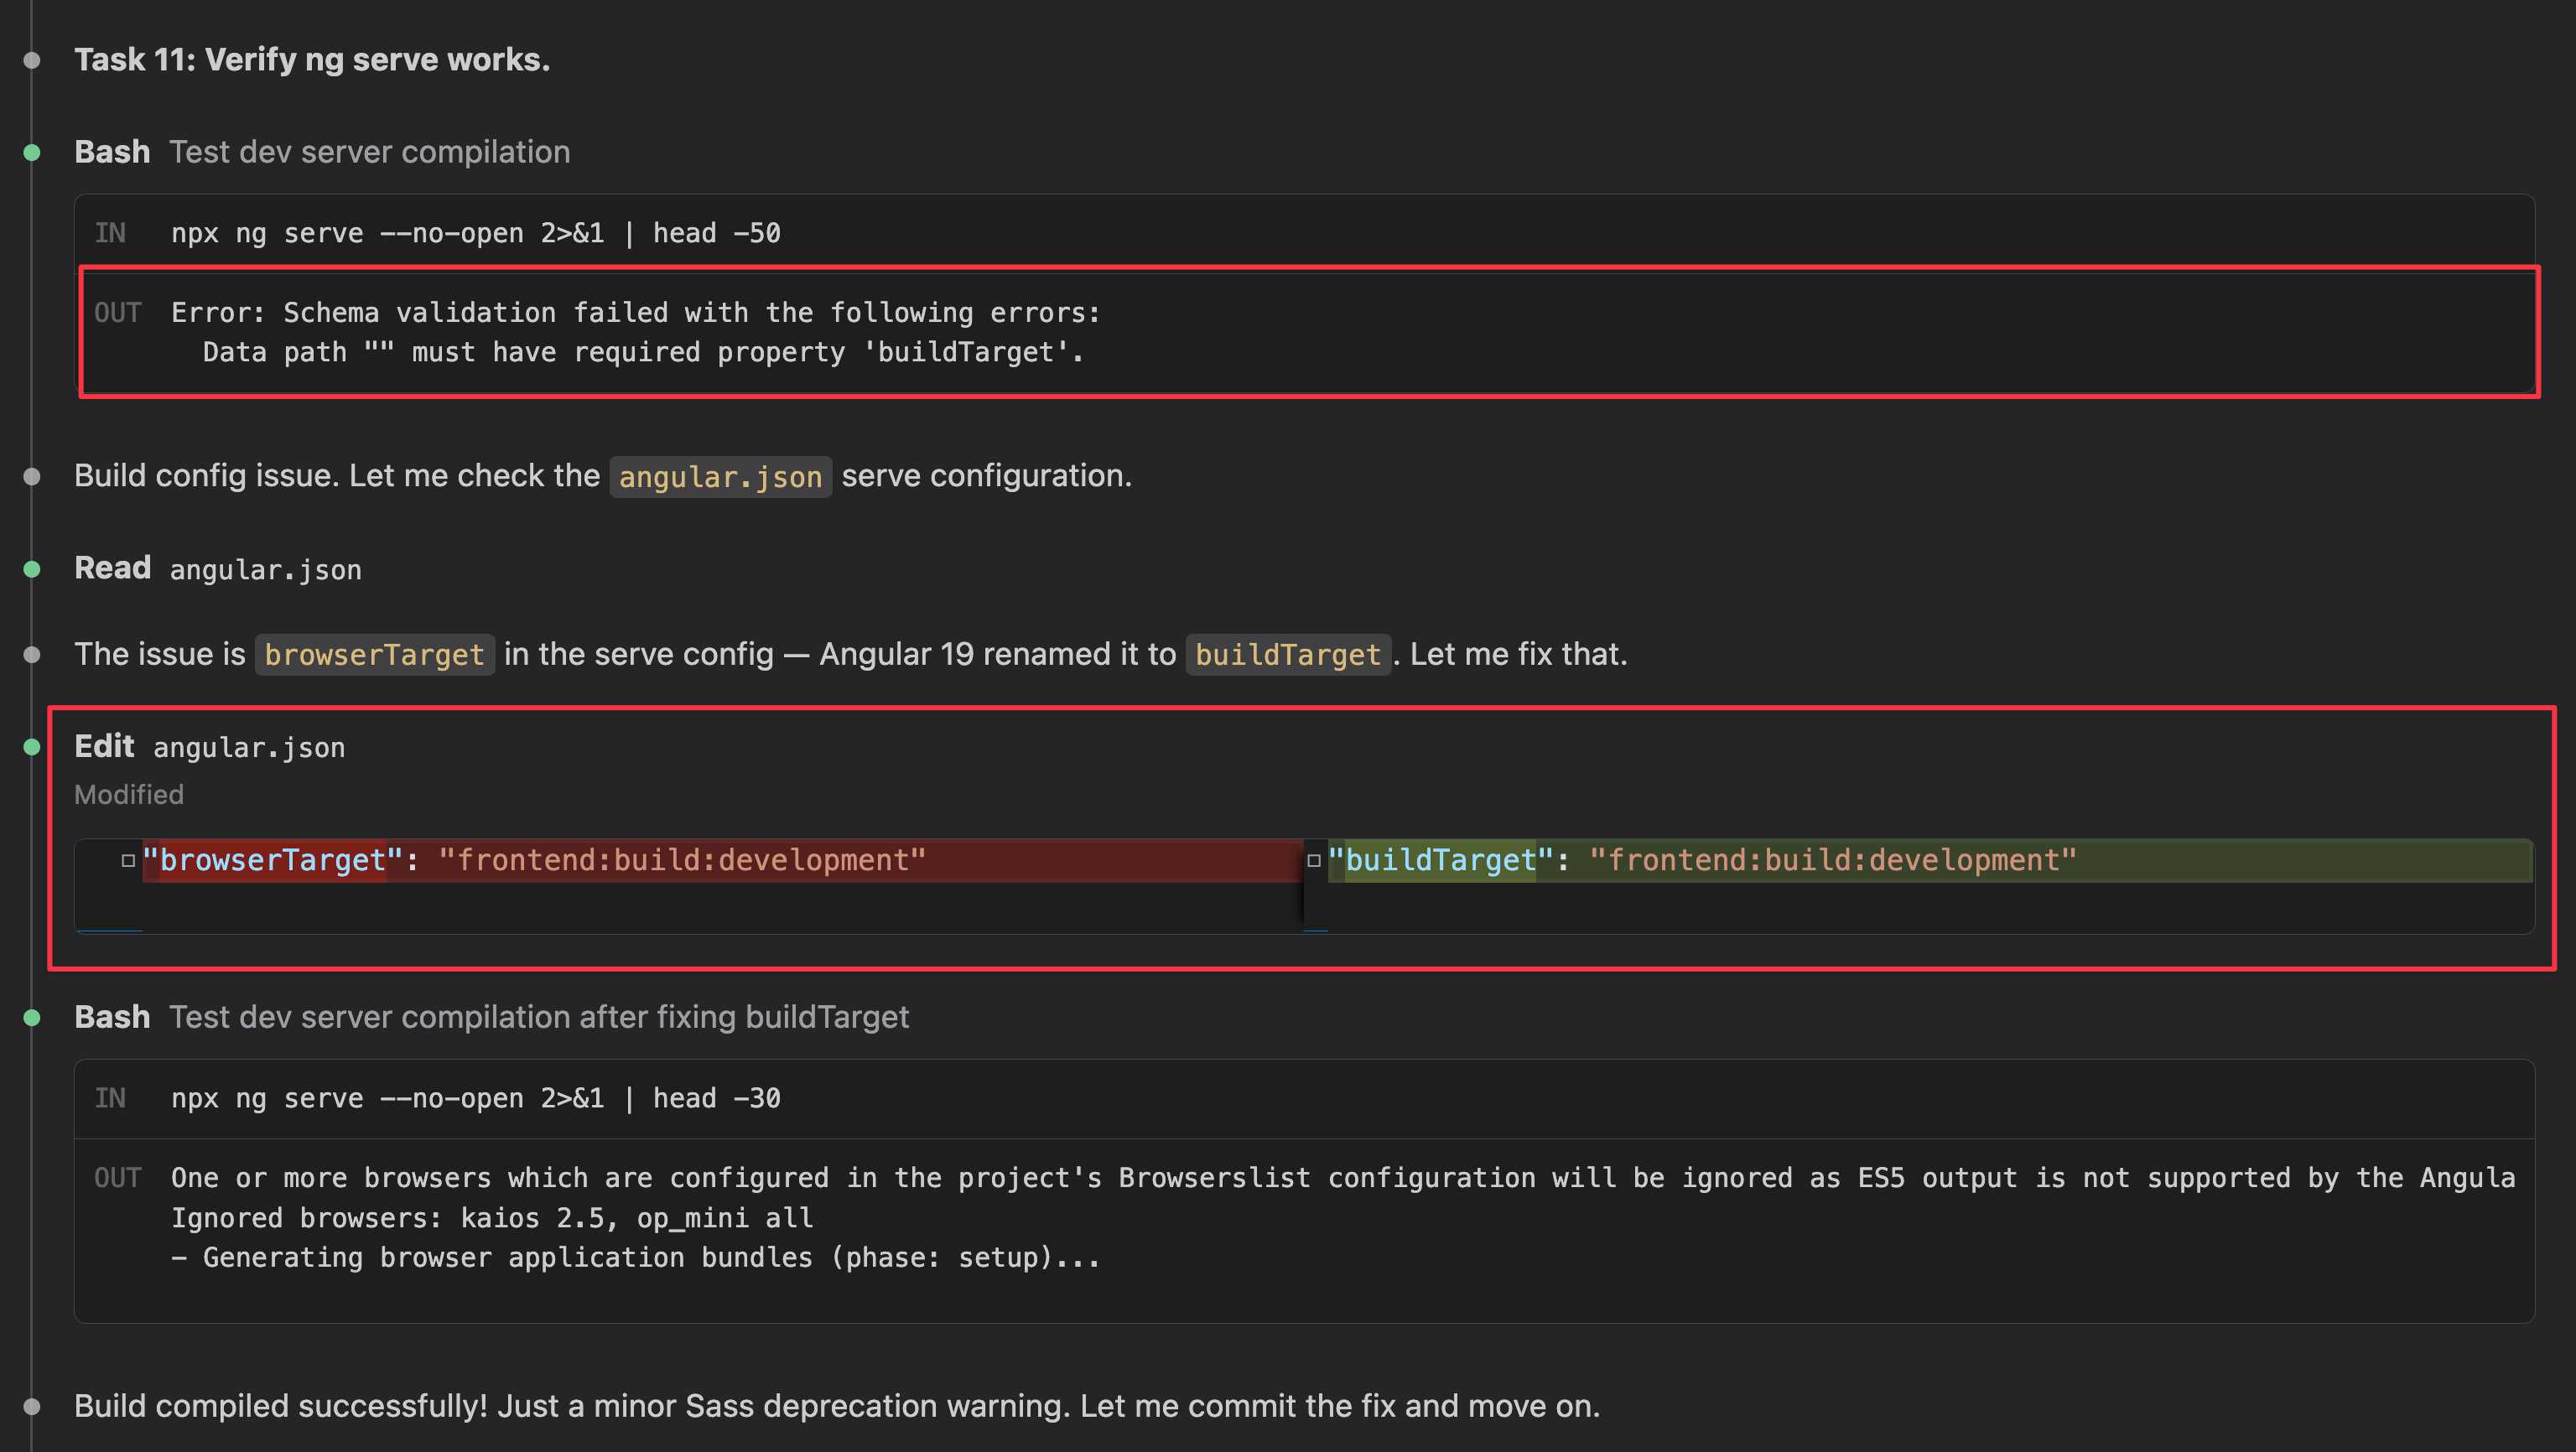The width and height of the screenshot is (2576, 1452).
Task: Click green status dot beside Edit angular.json
Action: [x=32, y=747]
